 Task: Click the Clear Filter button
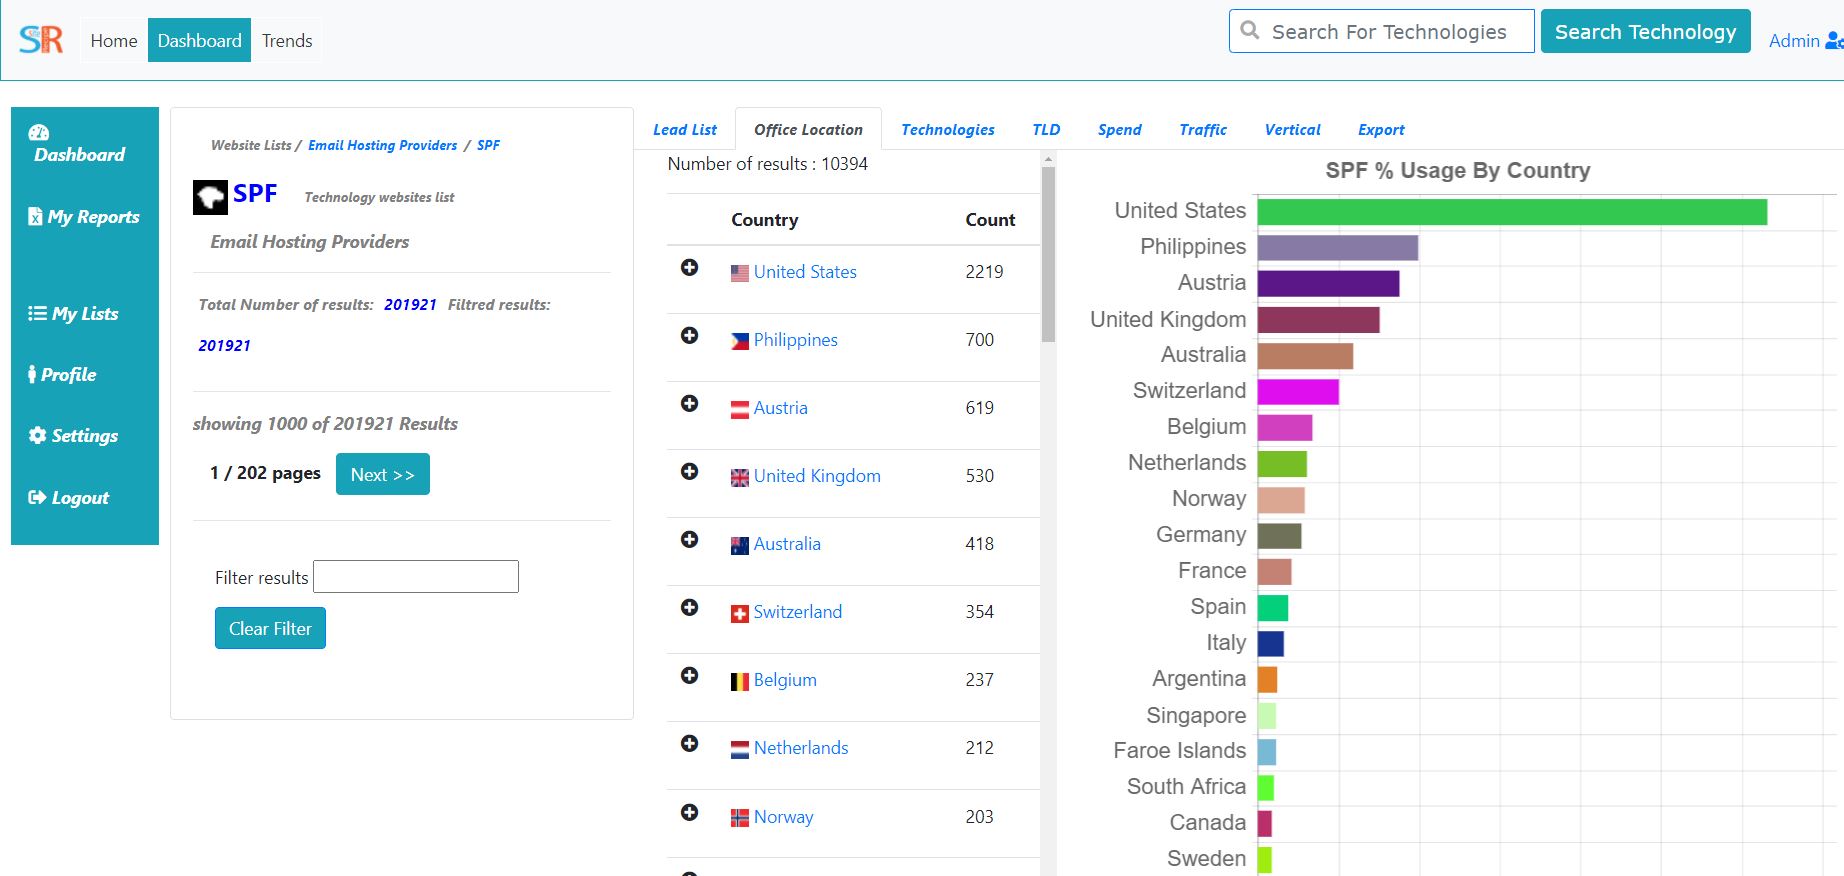coord(270,628)
